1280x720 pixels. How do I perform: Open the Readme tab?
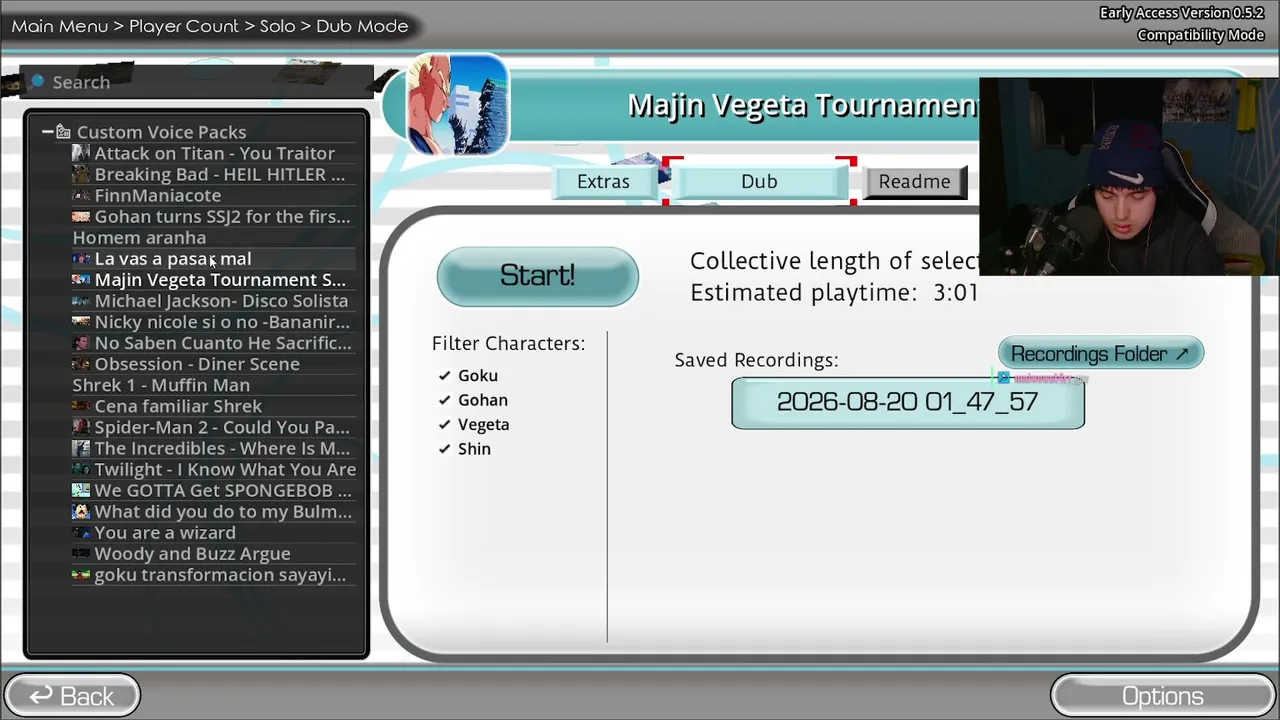coord(915,181)
